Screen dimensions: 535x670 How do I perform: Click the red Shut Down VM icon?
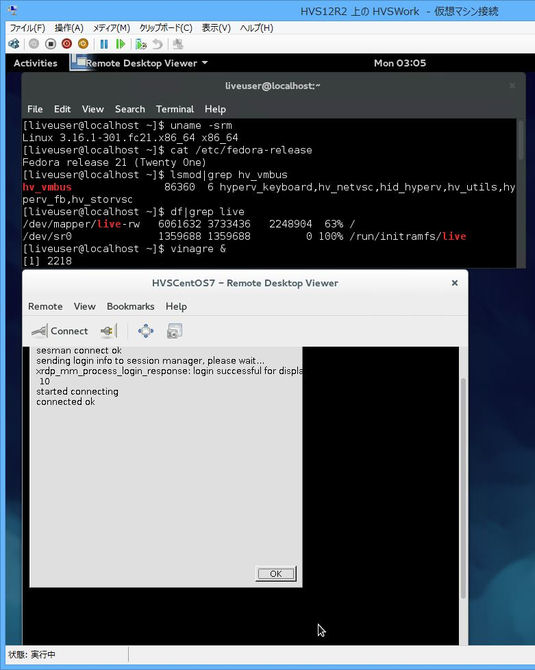point(67,44)
